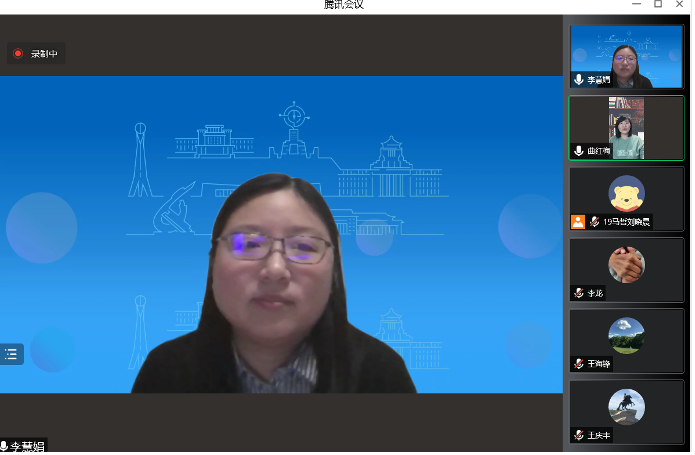Select the green-bordered active speaker video tile
Screen dimensions: 695x455
(626, 128)
